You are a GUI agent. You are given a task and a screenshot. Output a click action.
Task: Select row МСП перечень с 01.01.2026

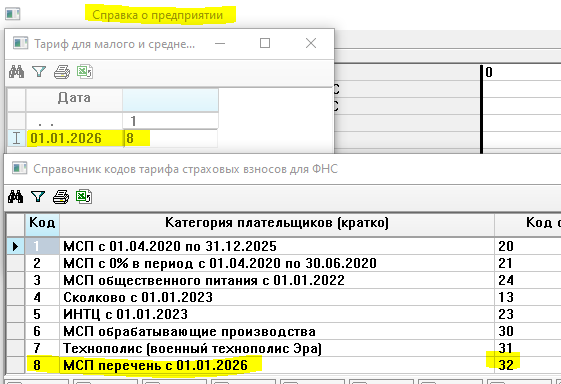point(283,365)
